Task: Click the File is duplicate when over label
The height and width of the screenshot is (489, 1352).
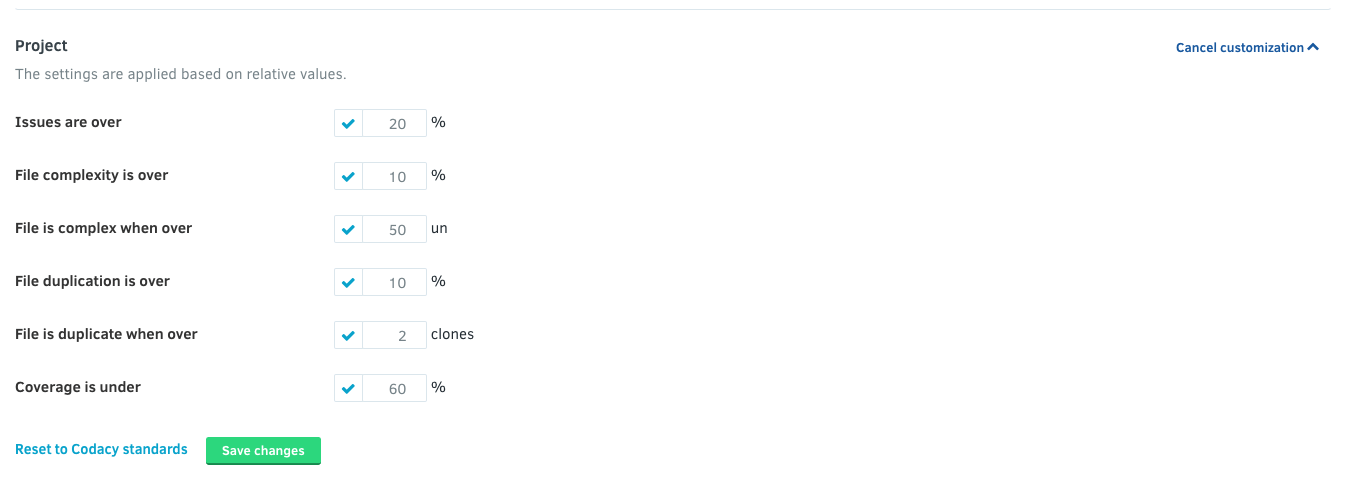Action: 106,334
